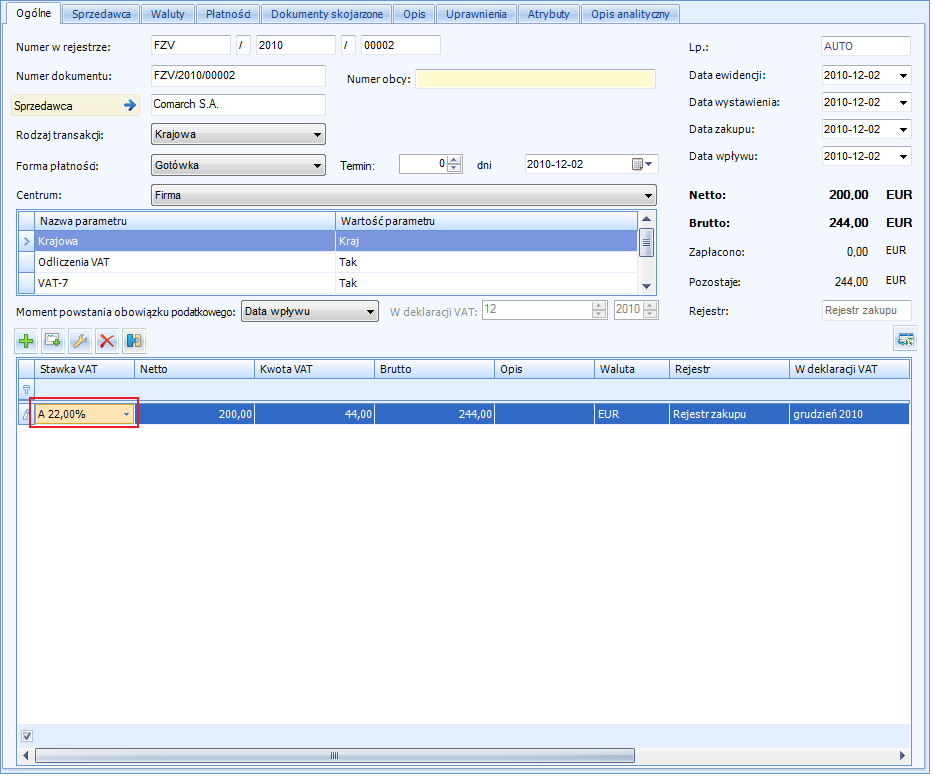Toggle the checkbox at the grid bottom
The width and height of the screenshot is (933, 776).
[x=27, y=736]
